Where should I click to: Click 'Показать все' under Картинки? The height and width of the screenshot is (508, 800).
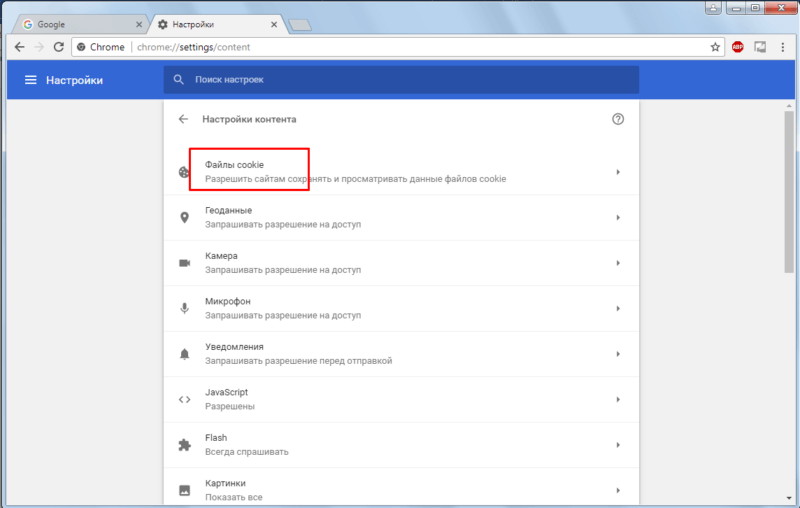point(234,497)
